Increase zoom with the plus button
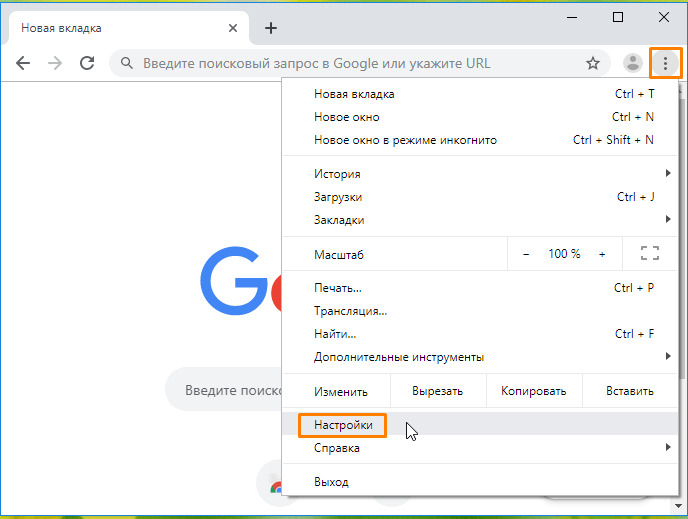Screen dimensions: 688x519 click(602, 254)
